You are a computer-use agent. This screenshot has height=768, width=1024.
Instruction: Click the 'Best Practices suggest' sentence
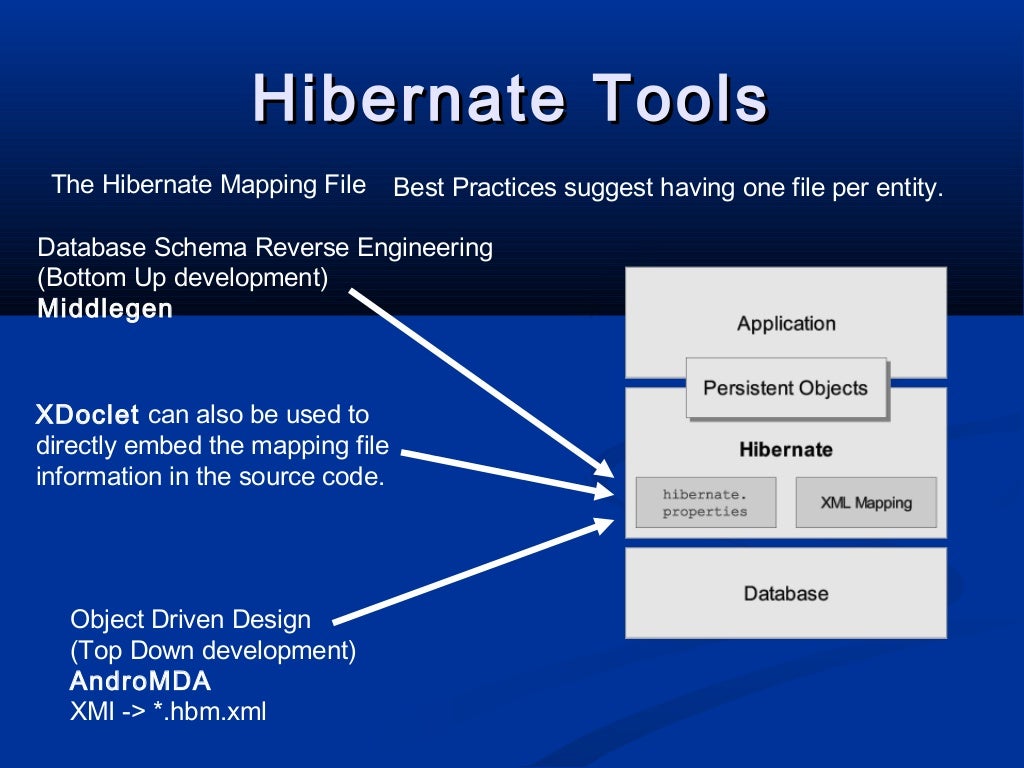pos(668,187)
